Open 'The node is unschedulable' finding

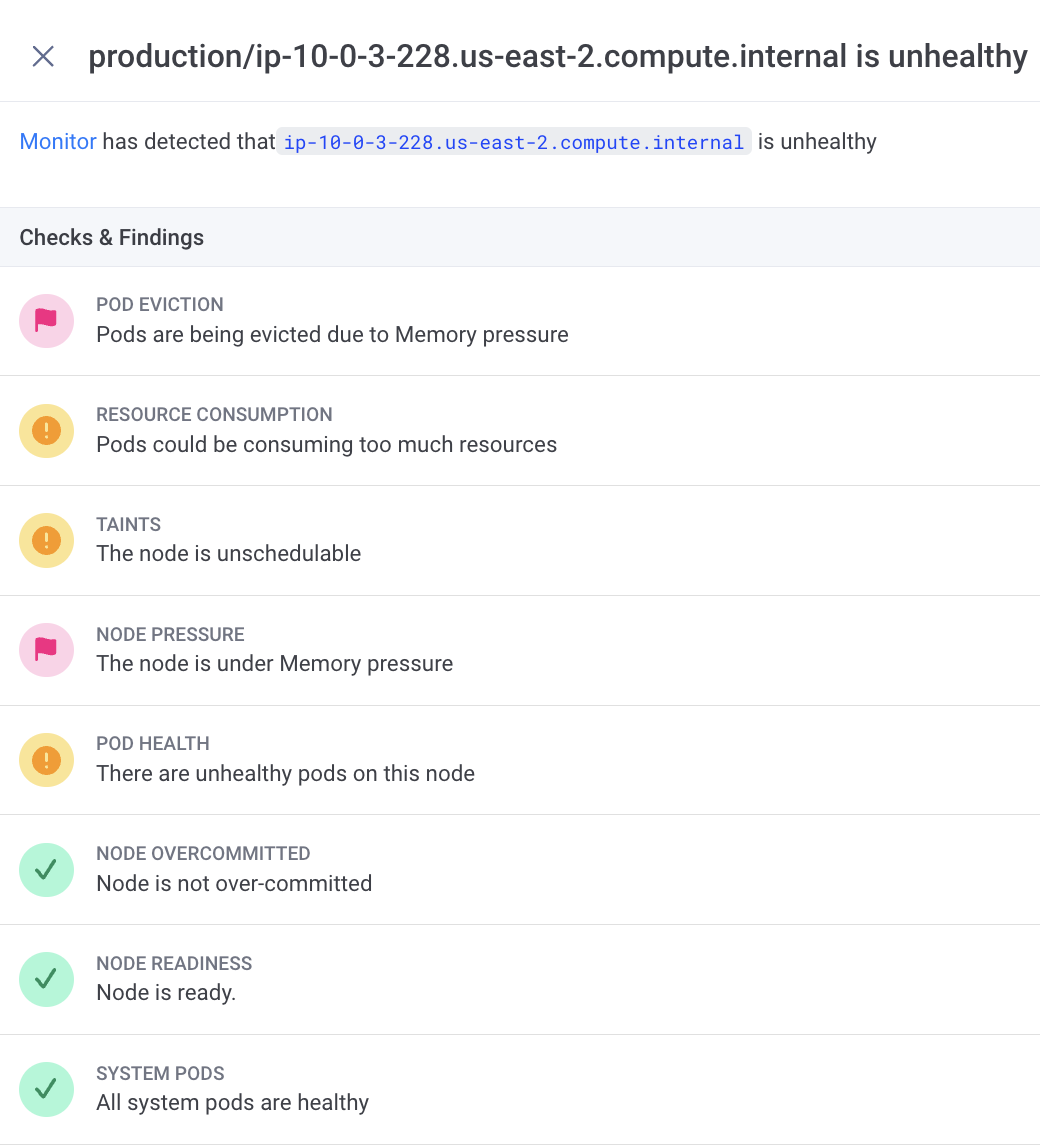[228, 554]
